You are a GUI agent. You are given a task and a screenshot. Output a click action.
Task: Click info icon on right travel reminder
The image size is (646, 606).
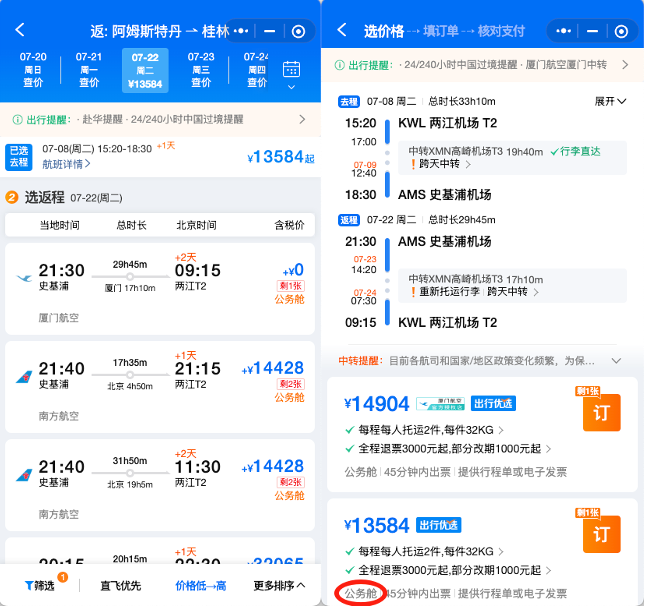click(339, 65)
